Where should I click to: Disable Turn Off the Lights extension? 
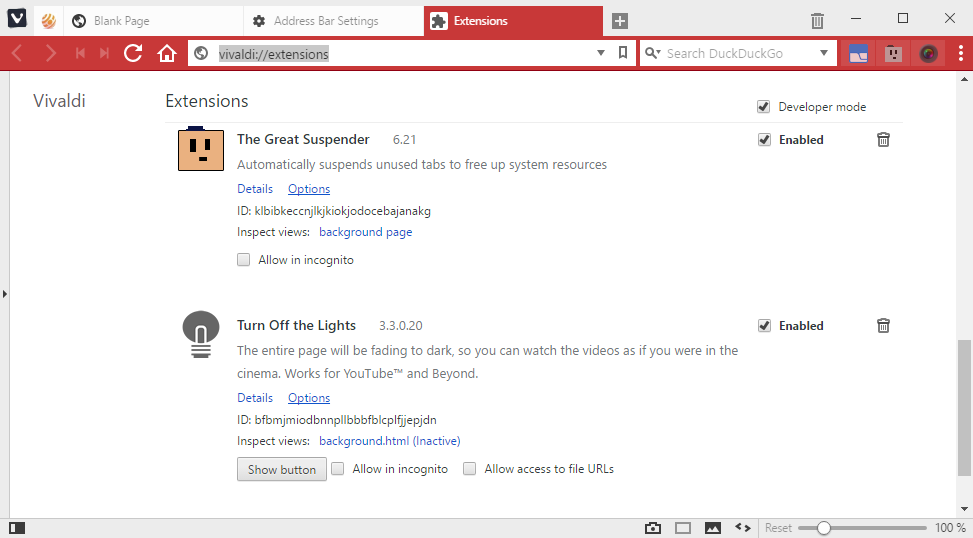click(x=764, y=326)
